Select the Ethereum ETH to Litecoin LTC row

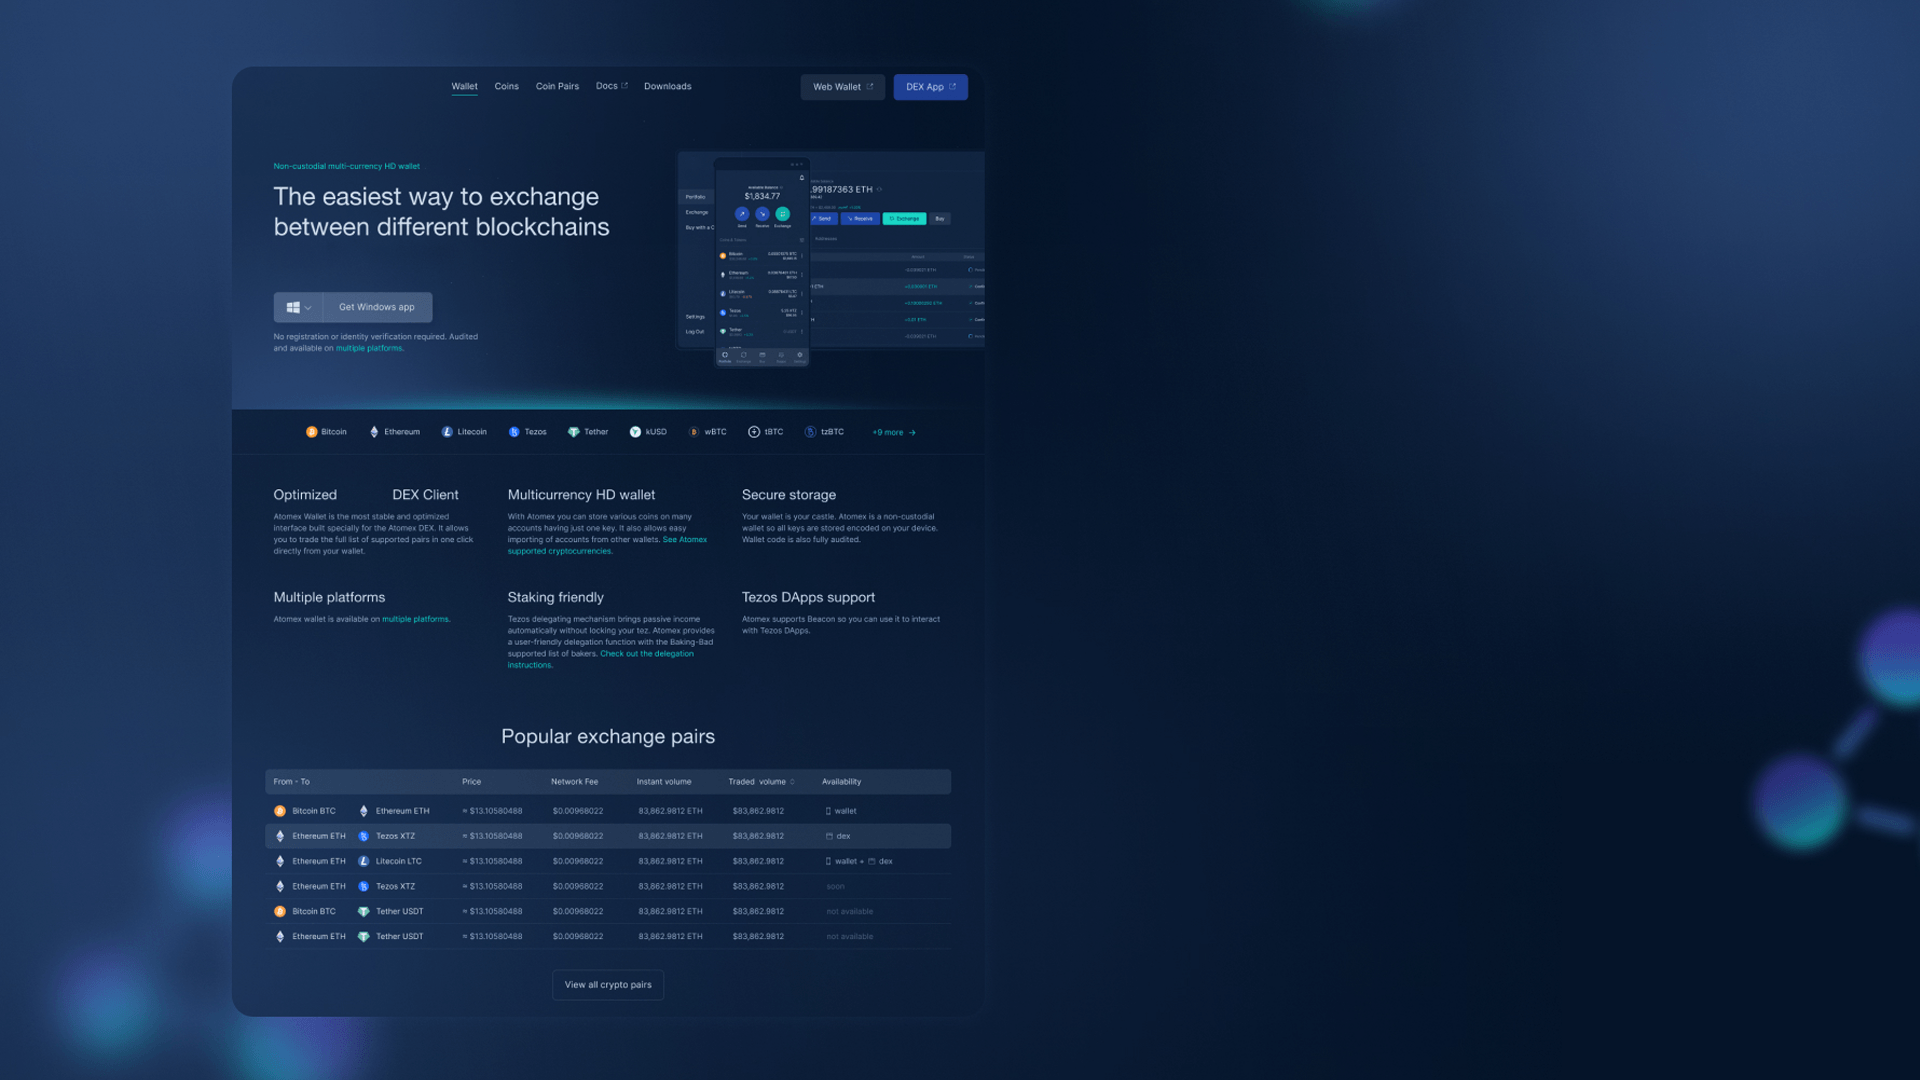tap(608, 861)
